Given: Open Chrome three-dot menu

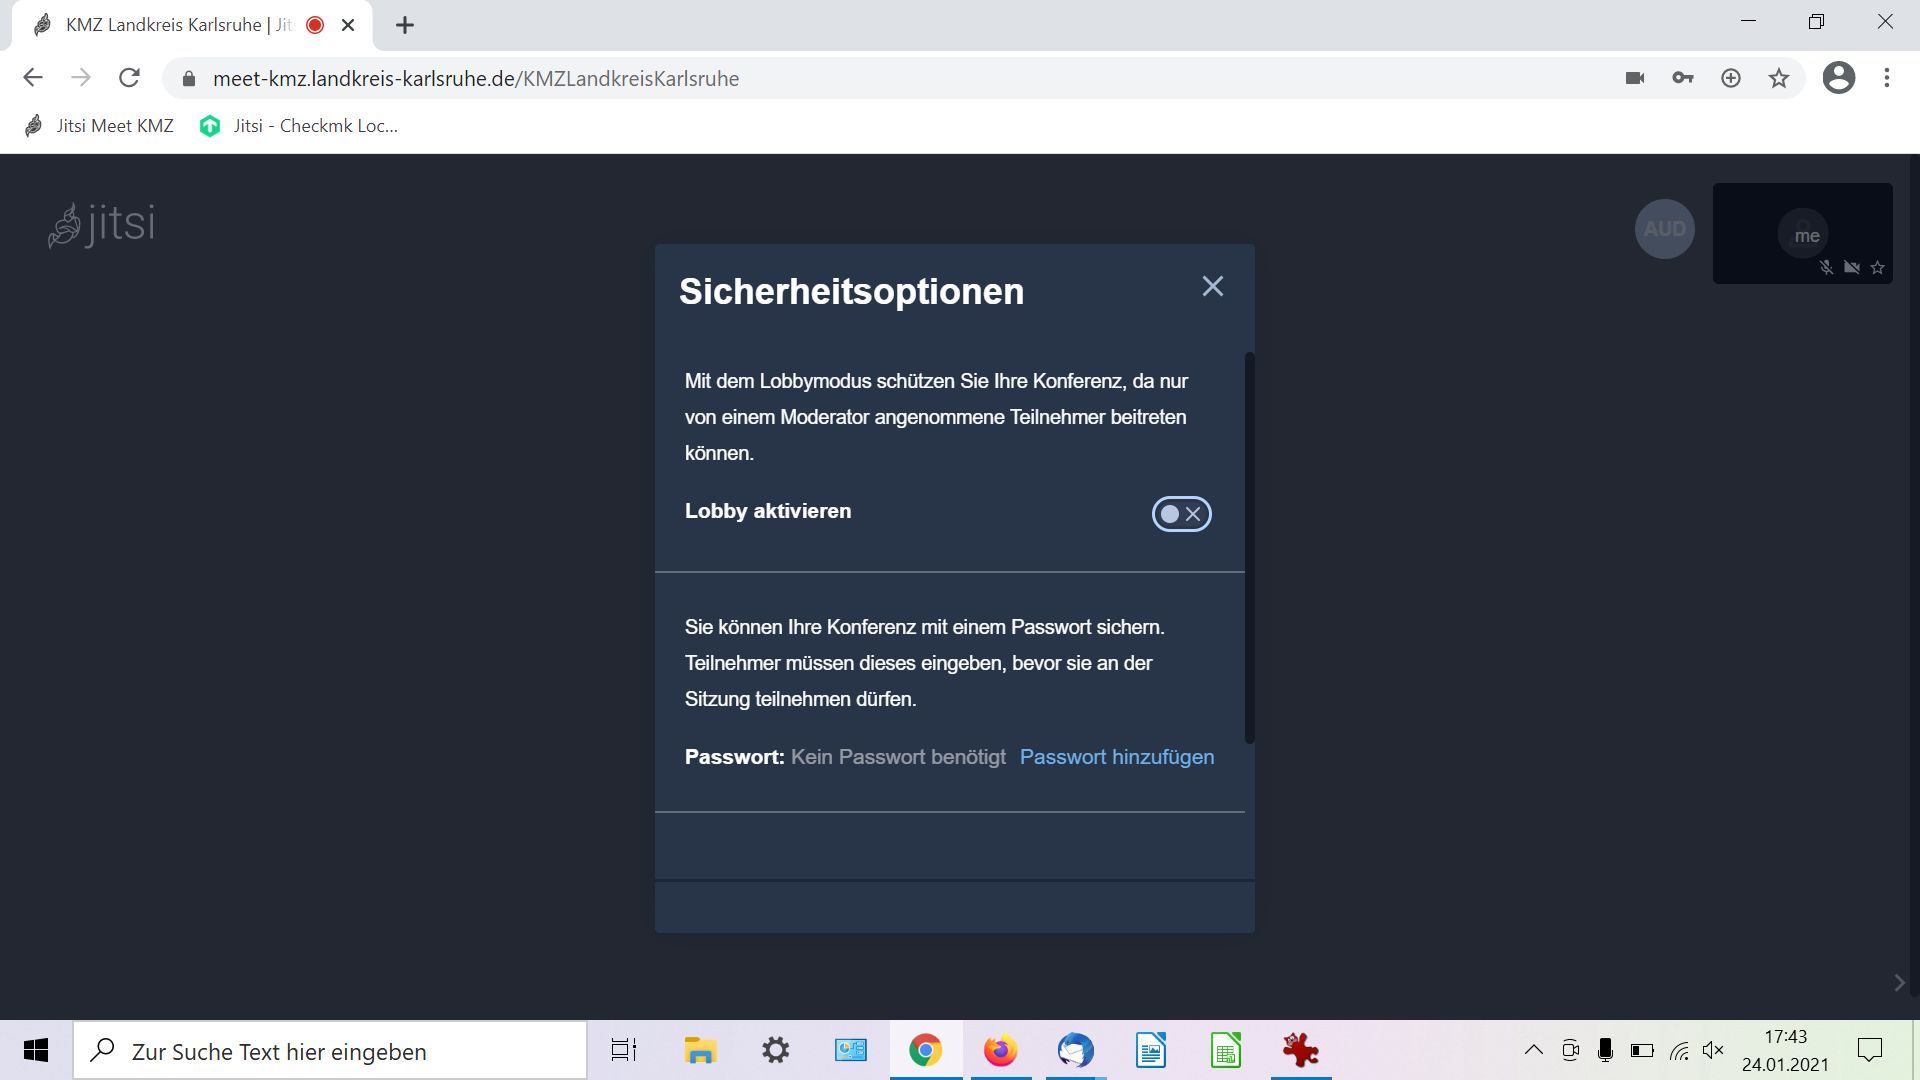Looking at the screenshot, I should tap(1887, 78).
